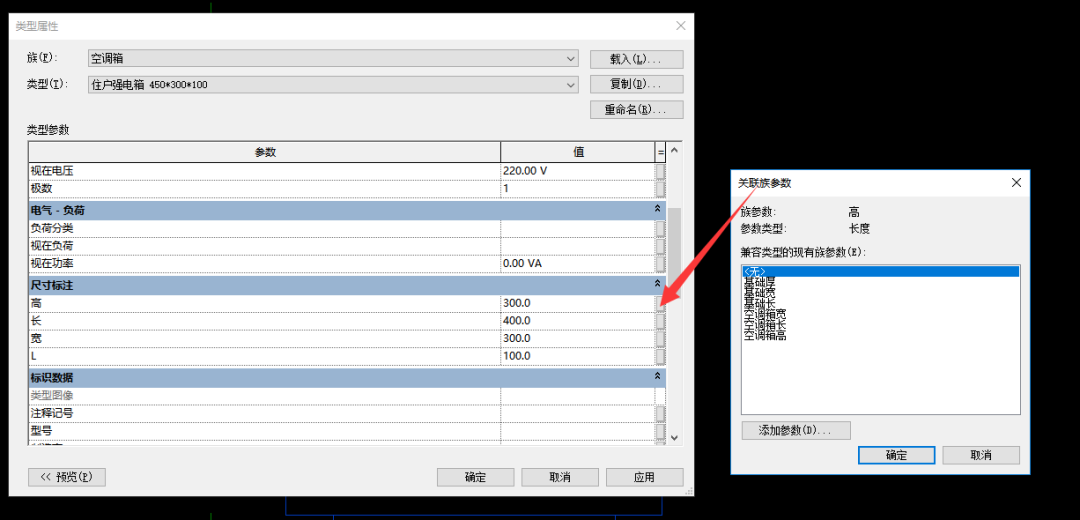Viewport: 1080px width, 520px height.
Task: Click associate-parameter button in 视在负荷 row
Action: coord(660,246)
